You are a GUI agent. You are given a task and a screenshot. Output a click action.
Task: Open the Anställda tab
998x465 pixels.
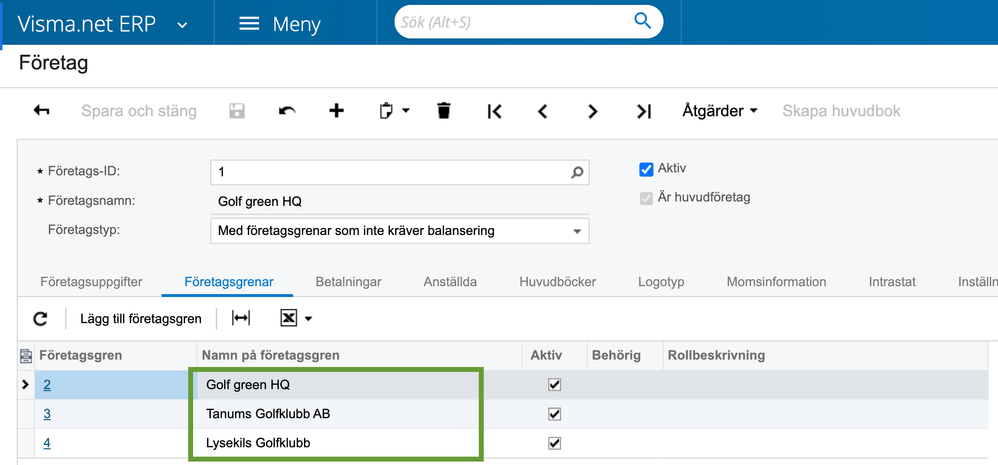(450, 282)
